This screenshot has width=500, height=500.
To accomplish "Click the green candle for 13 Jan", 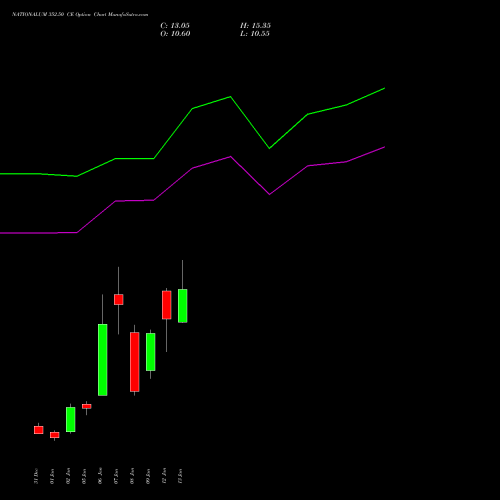I will coord(183,306).
